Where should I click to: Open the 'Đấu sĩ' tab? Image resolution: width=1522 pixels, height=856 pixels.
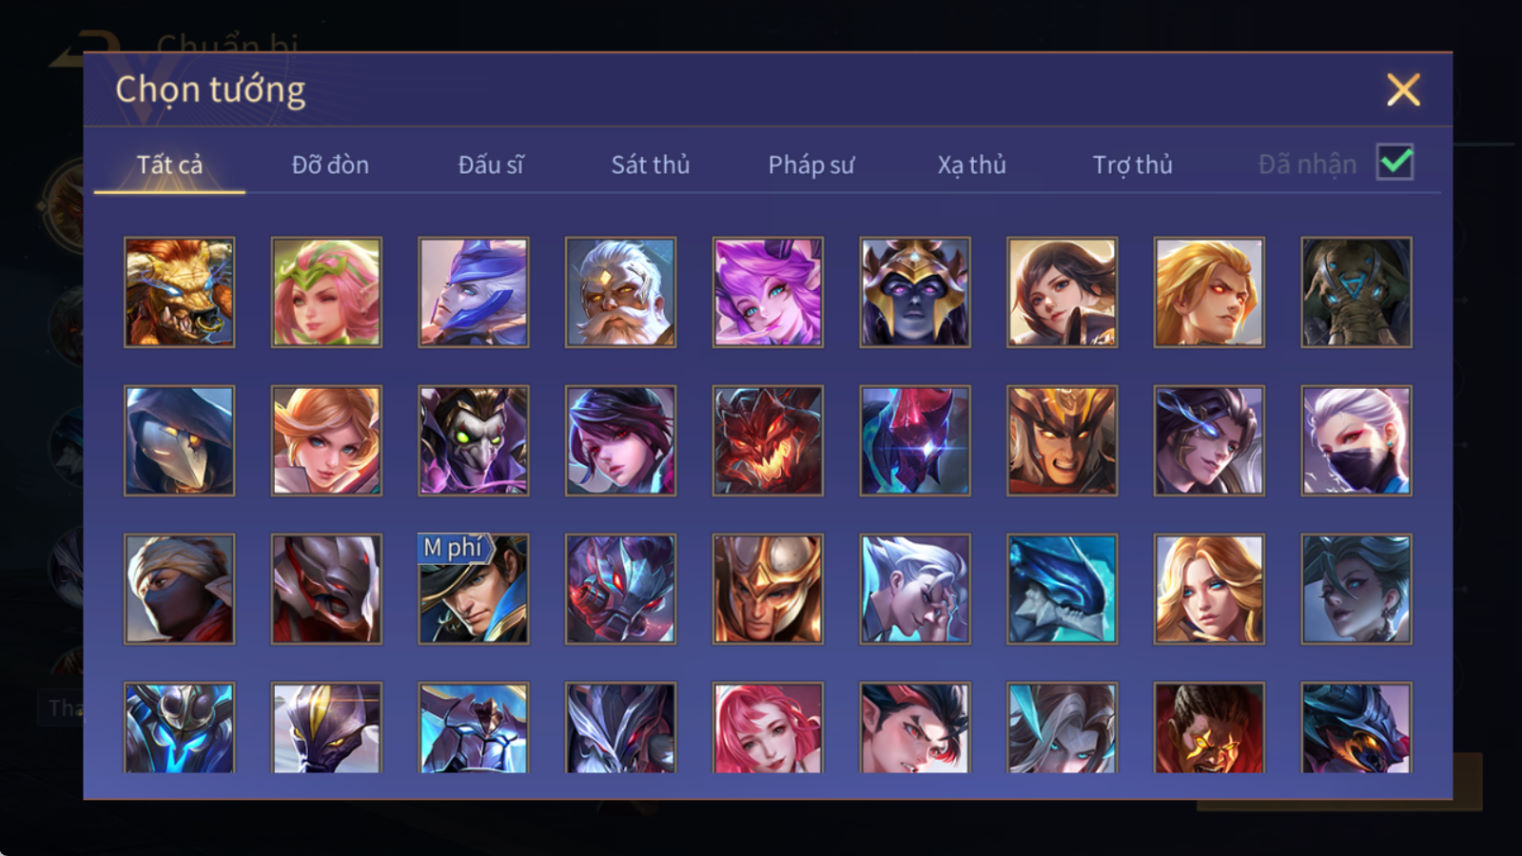(490, 164)
